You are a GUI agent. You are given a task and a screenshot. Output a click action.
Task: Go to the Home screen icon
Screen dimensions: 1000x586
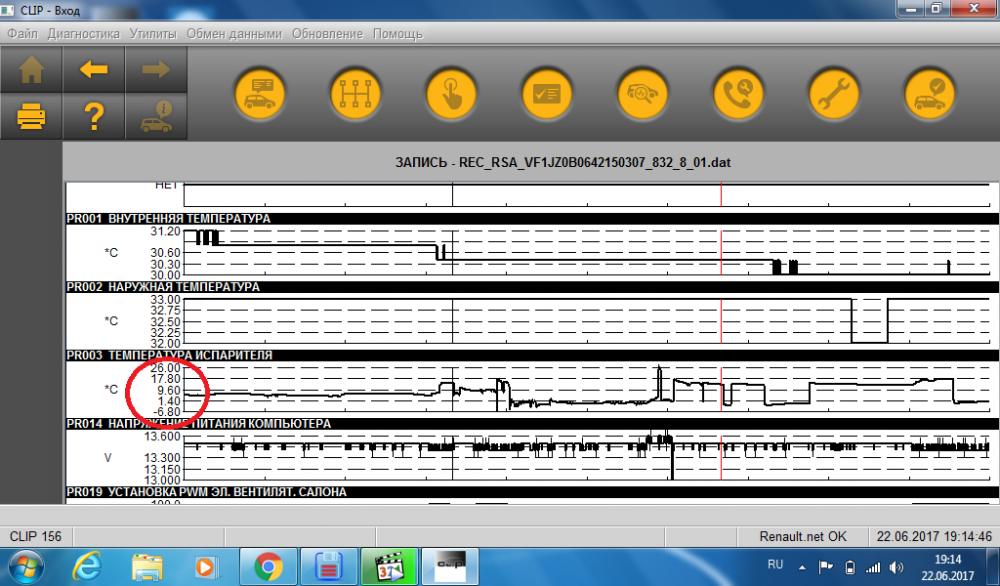(31, 70)
